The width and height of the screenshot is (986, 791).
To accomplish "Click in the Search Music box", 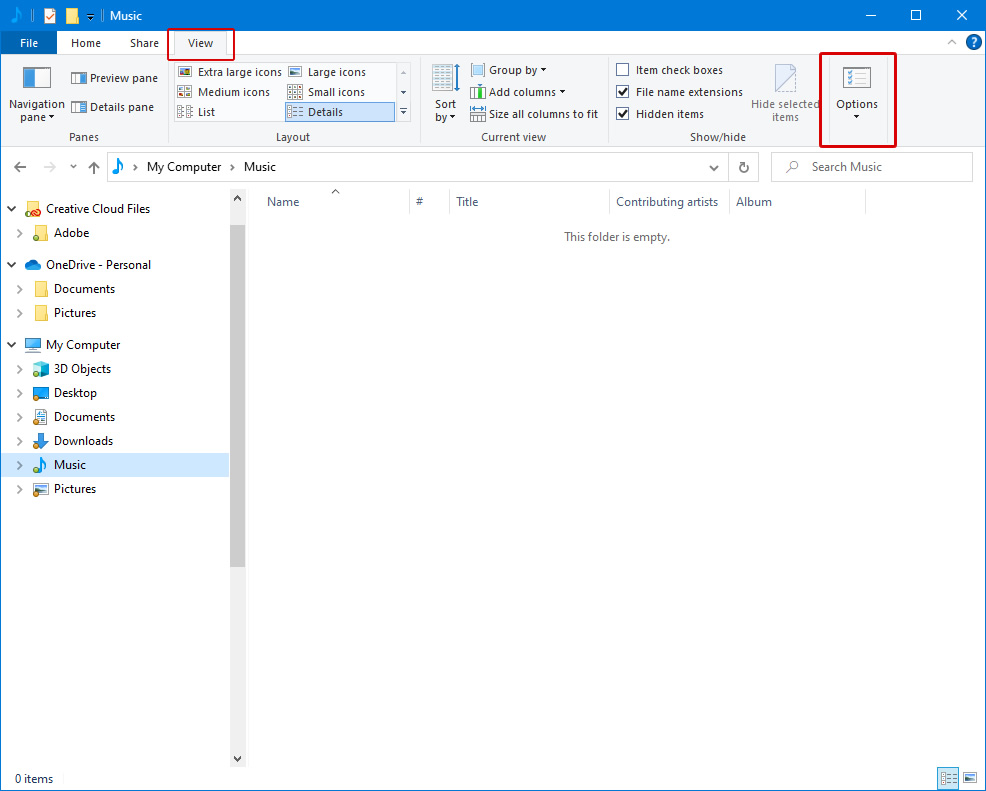I will [872, 167].
